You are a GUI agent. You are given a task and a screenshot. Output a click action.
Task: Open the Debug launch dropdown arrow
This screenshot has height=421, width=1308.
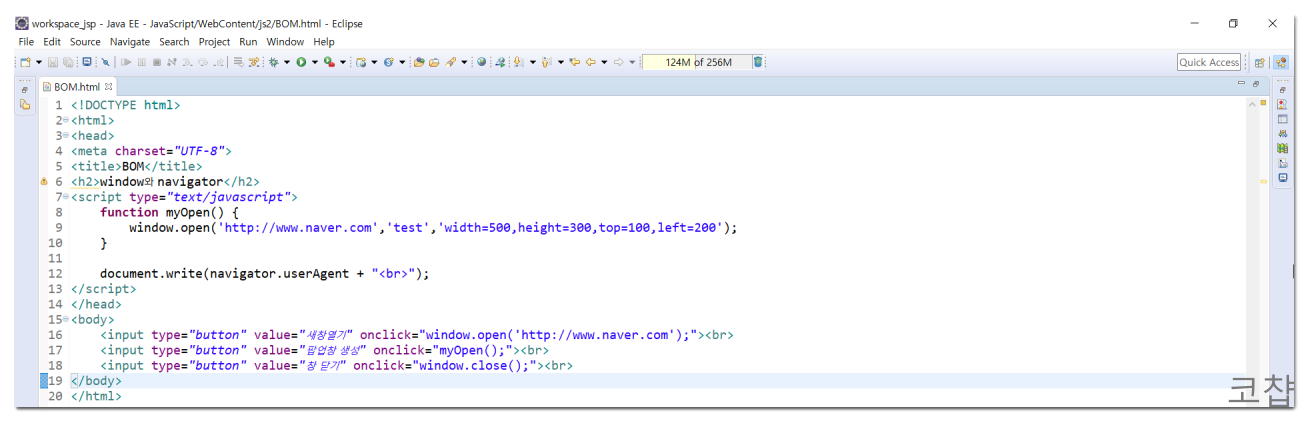[286, 62]
